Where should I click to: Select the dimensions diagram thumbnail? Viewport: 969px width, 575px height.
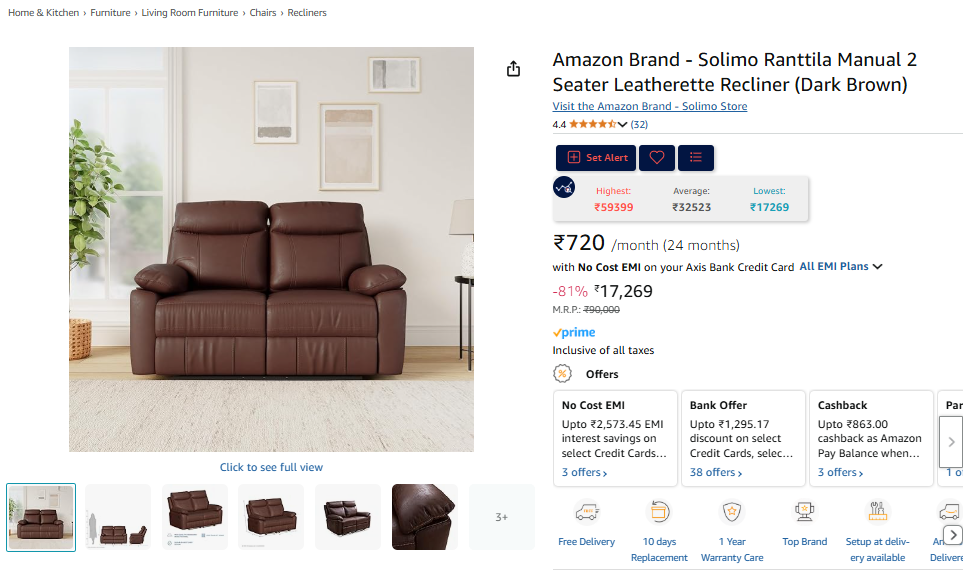[118, 517]
